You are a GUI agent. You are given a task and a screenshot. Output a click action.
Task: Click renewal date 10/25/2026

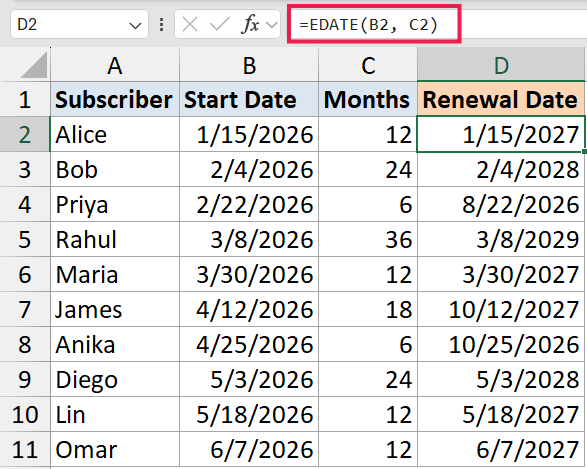tap(501, 344)
